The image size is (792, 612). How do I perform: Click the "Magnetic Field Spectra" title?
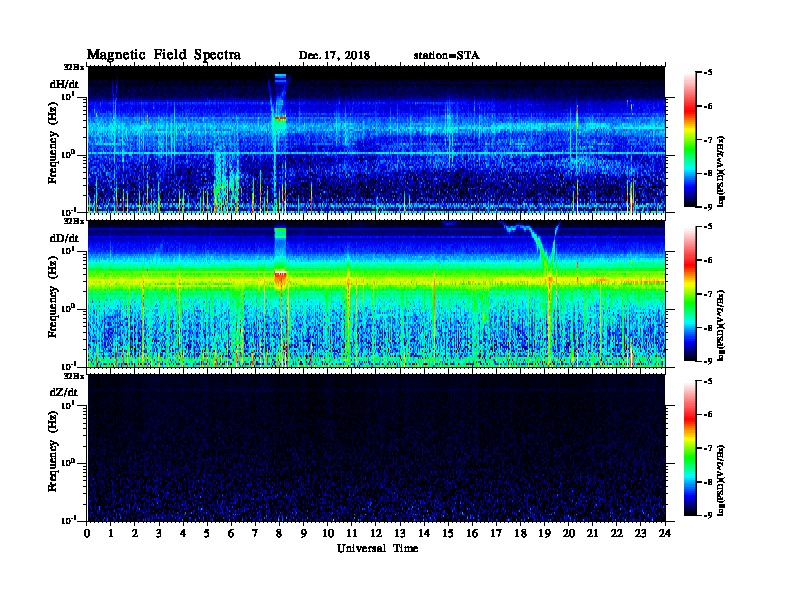(x=164, y=55)
